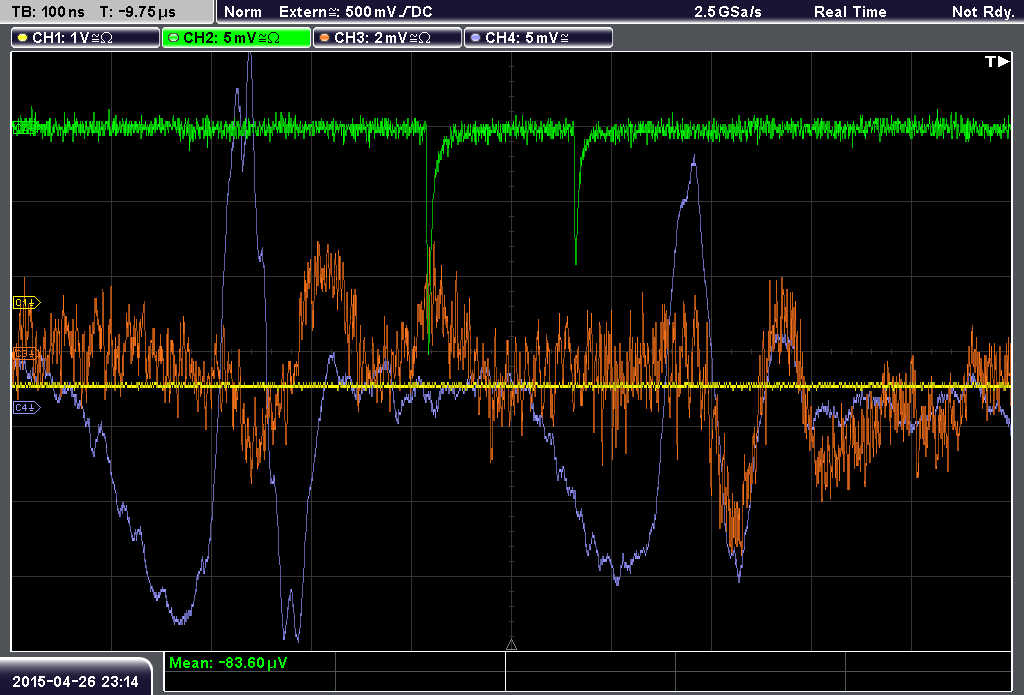Select the CH4 5mV channel tab

pos(538,38)
